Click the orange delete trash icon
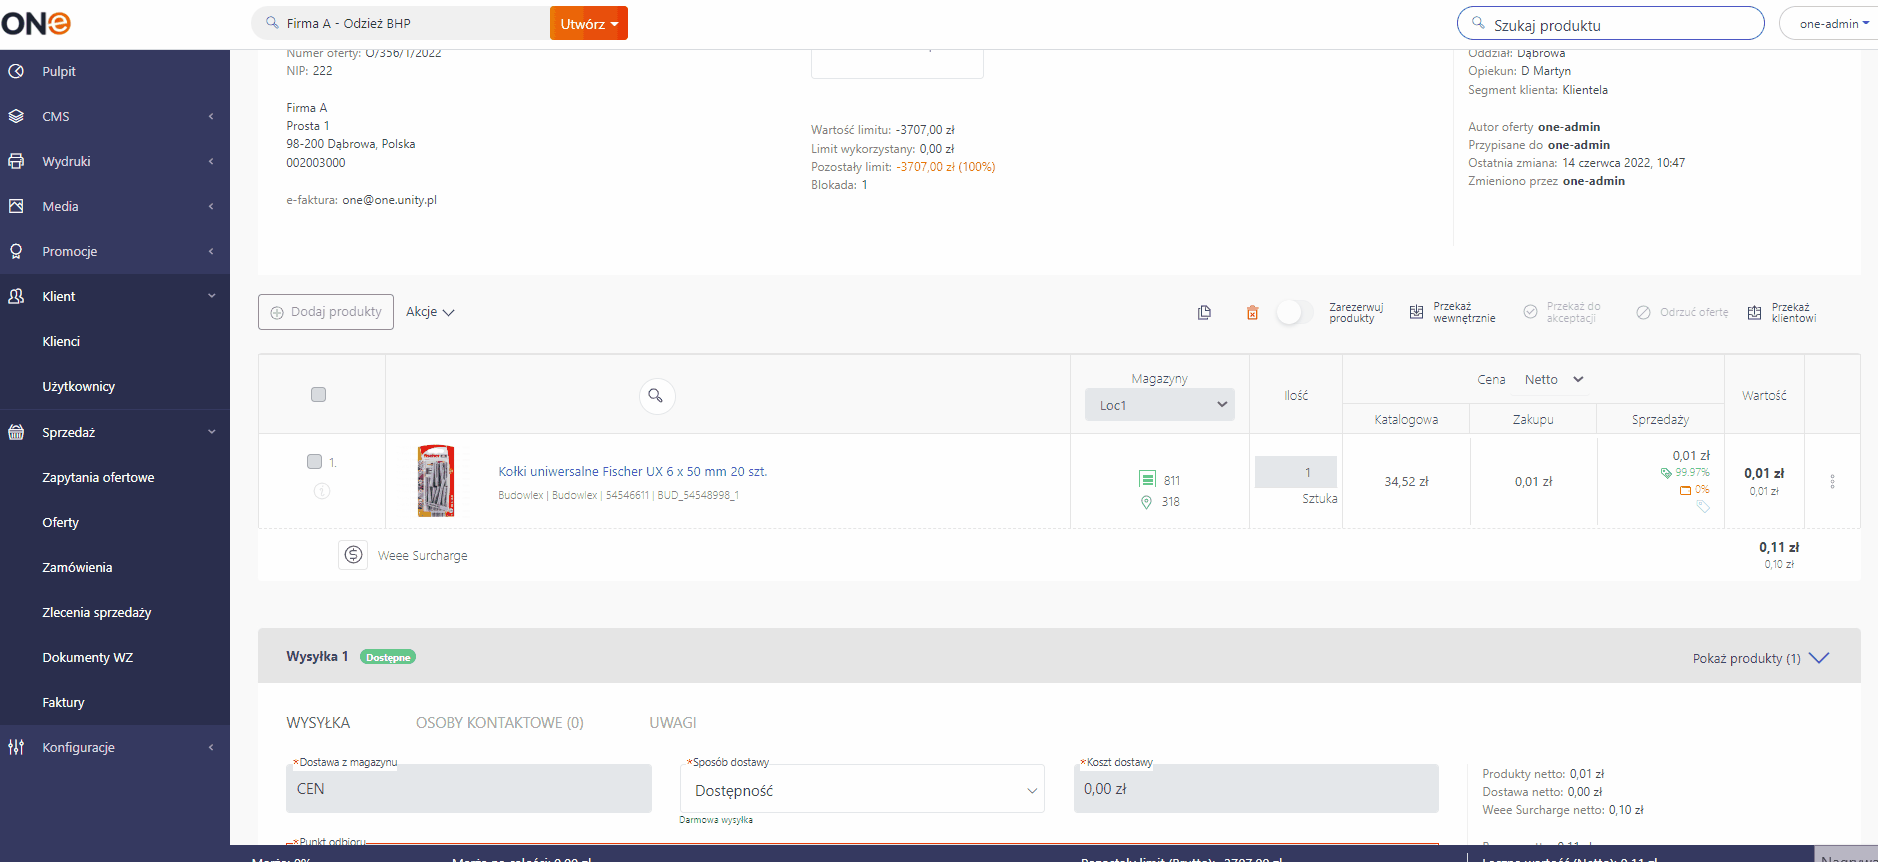 pyautogui.click(x=1252, y=312)
